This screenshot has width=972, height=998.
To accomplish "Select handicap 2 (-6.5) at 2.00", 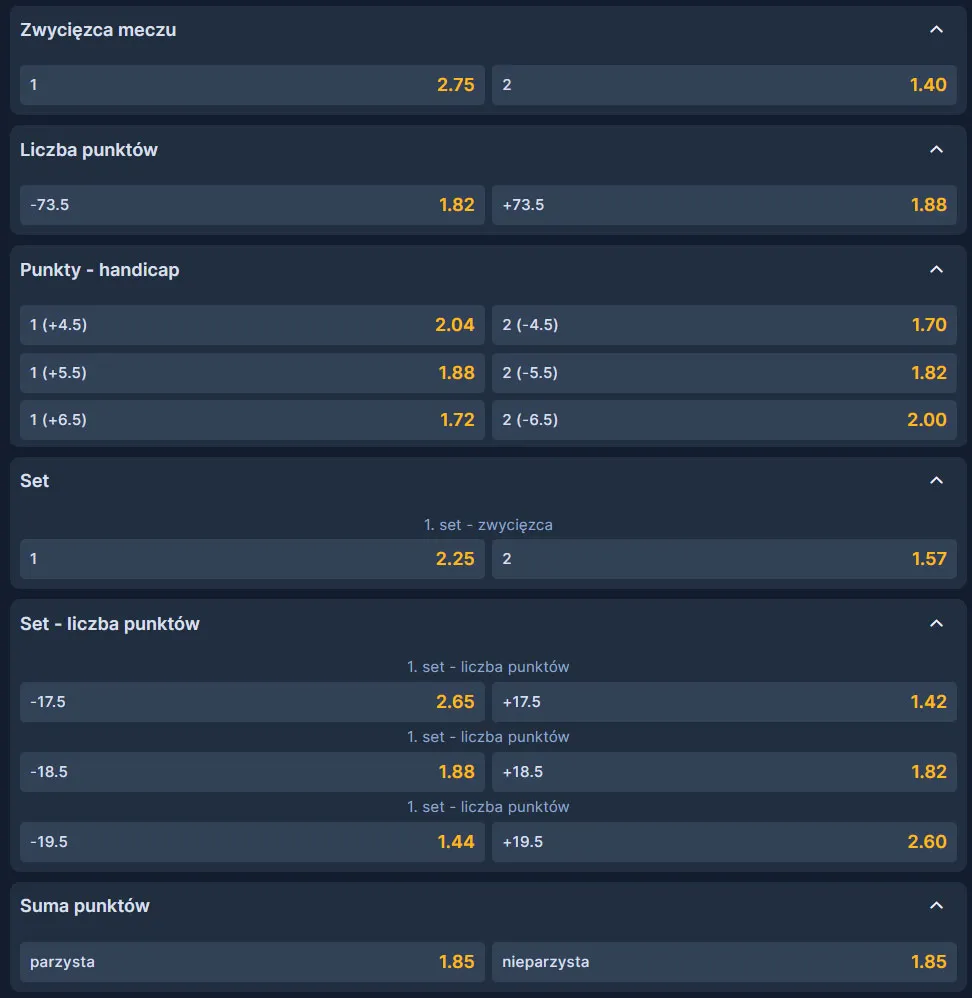I will 724,420.
